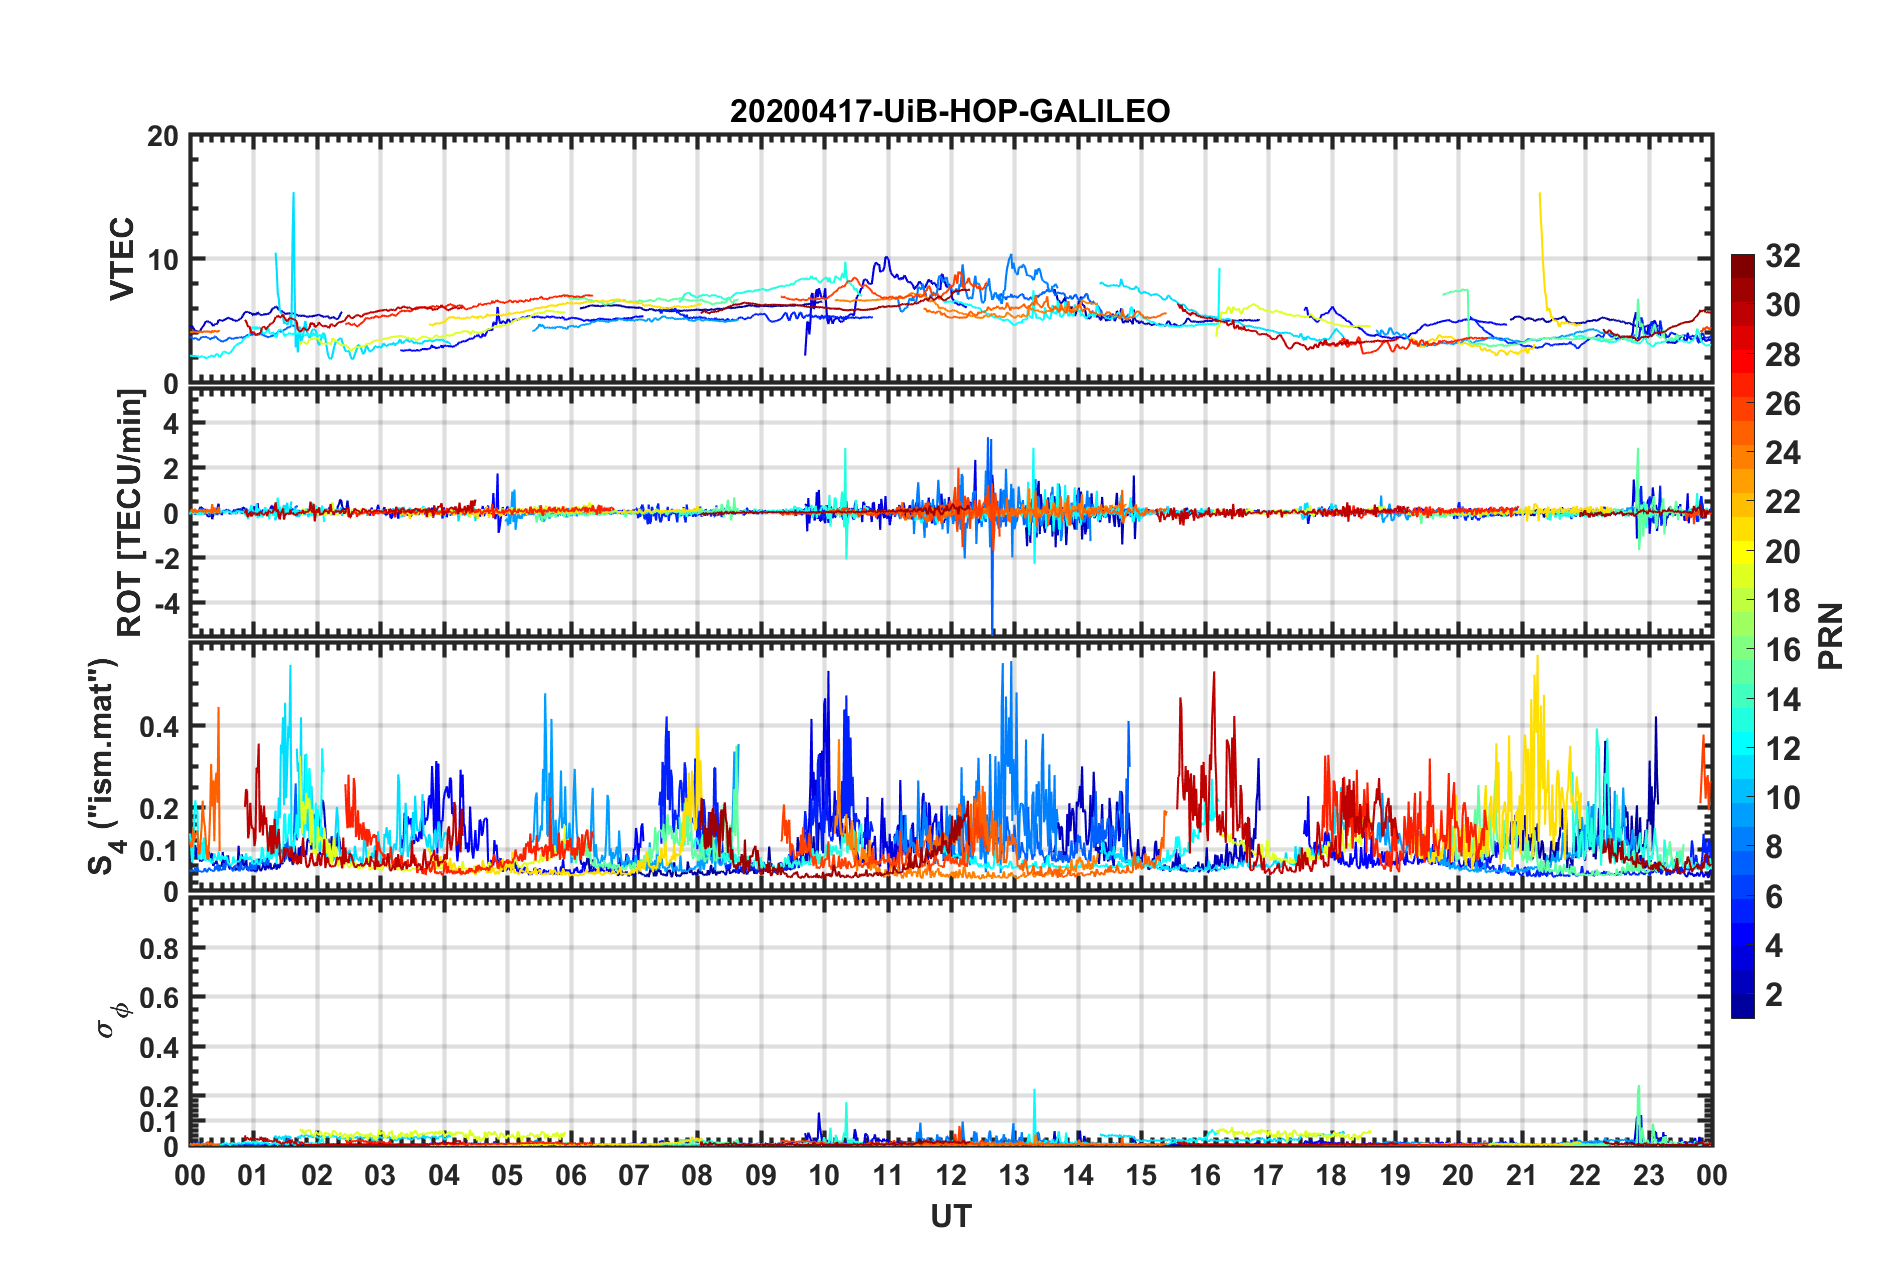
Task: Click the 32 label on the PRN colorbar
Action: [1782, 256]
